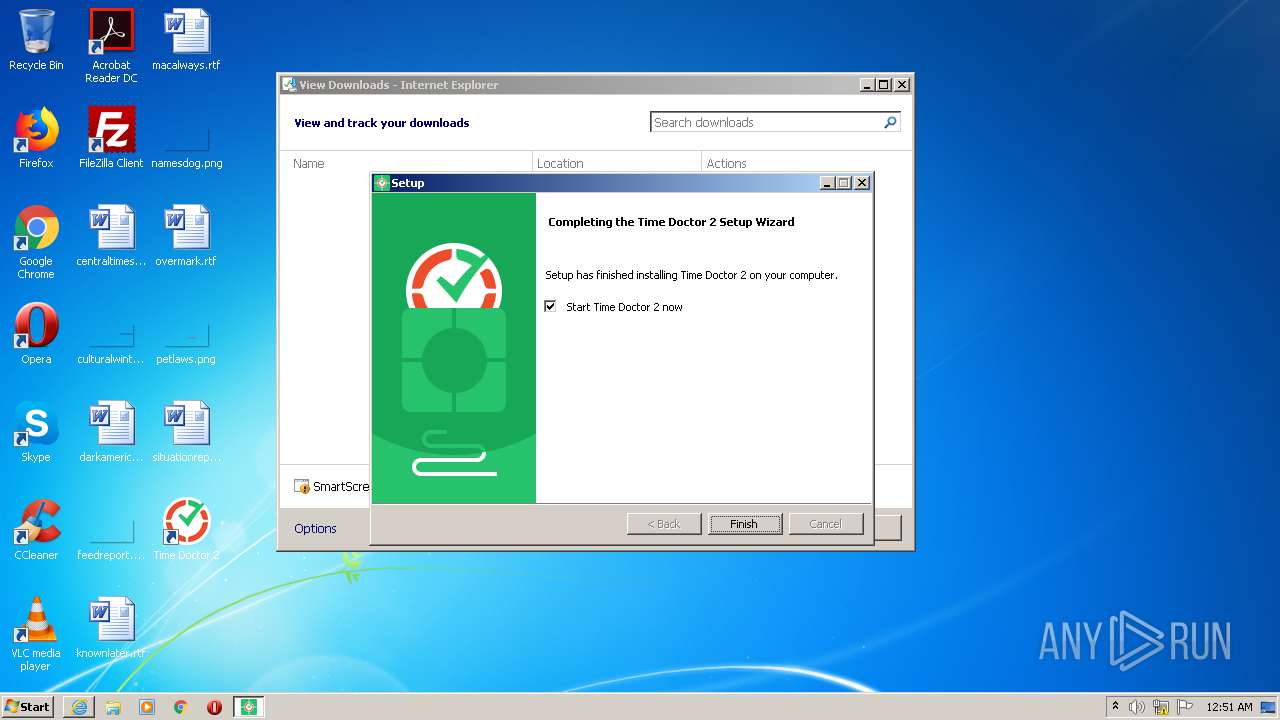Sort downloads by Location column
This screenshot has width=1280, height=720.
point(560,163)
